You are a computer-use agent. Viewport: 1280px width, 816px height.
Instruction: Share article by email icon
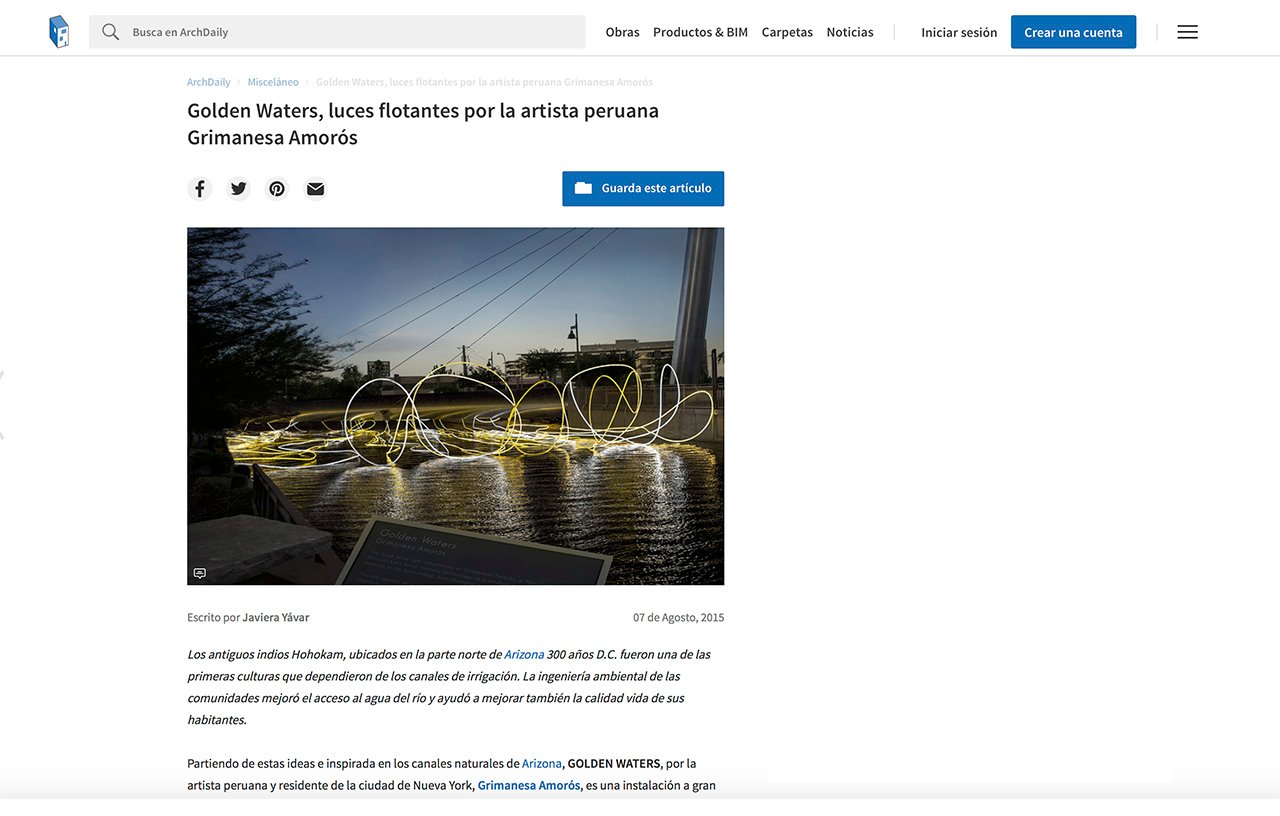315,189
